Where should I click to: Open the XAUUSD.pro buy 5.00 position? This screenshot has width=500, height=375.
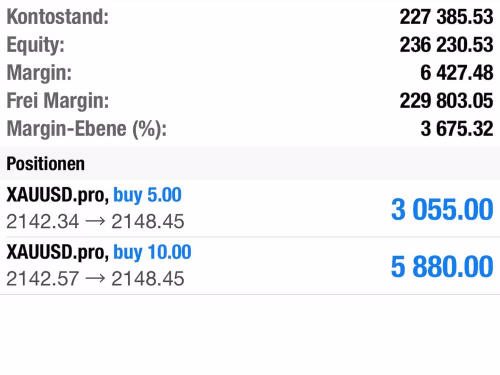point(250,208)
